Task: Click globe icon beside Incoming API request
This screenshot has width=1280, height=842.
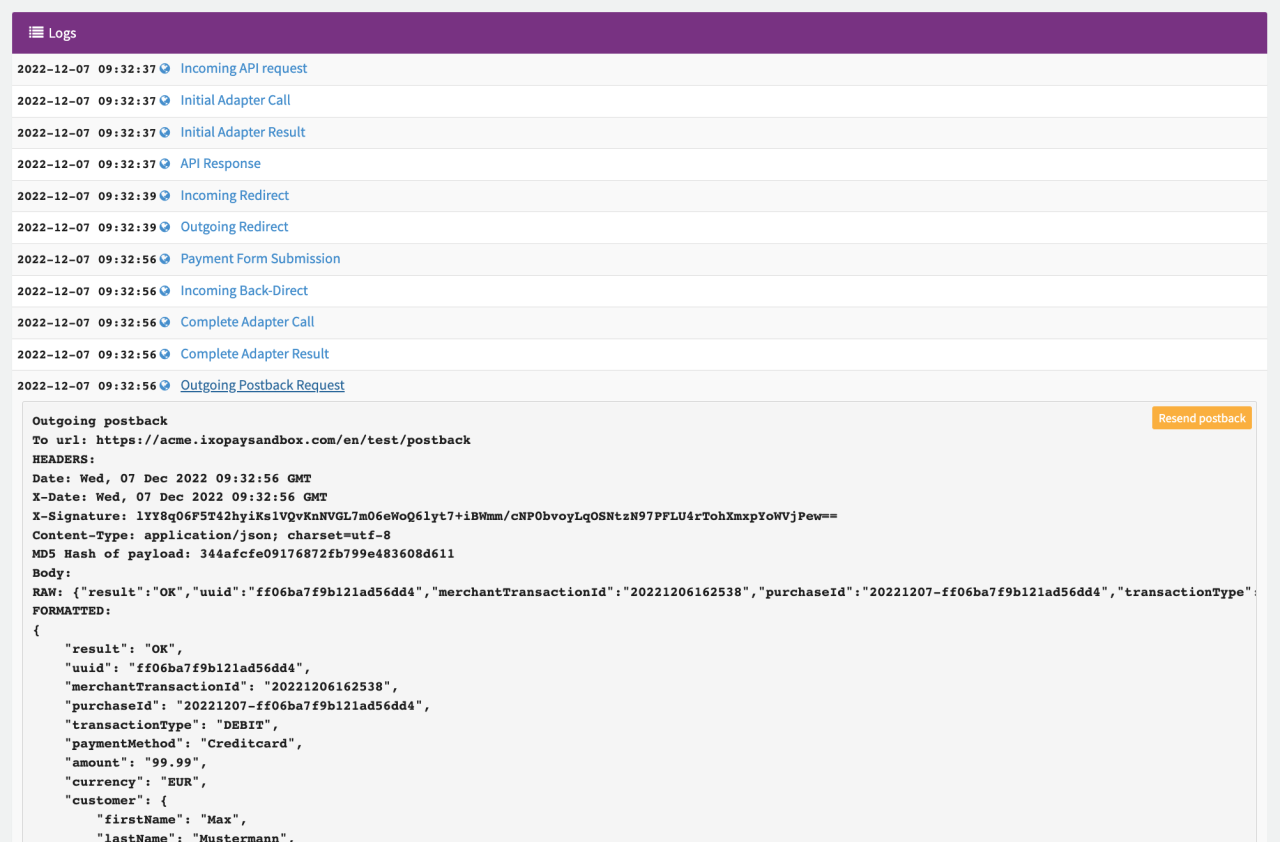Action: pos(165,69)
